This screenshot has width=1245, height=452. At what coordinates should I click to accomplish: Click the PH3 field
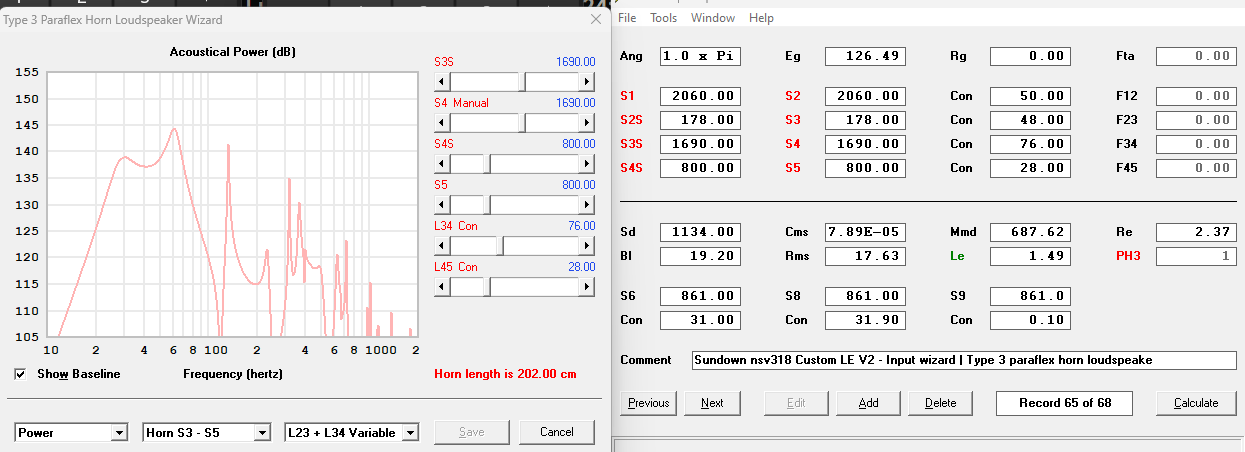(1196, 256)
